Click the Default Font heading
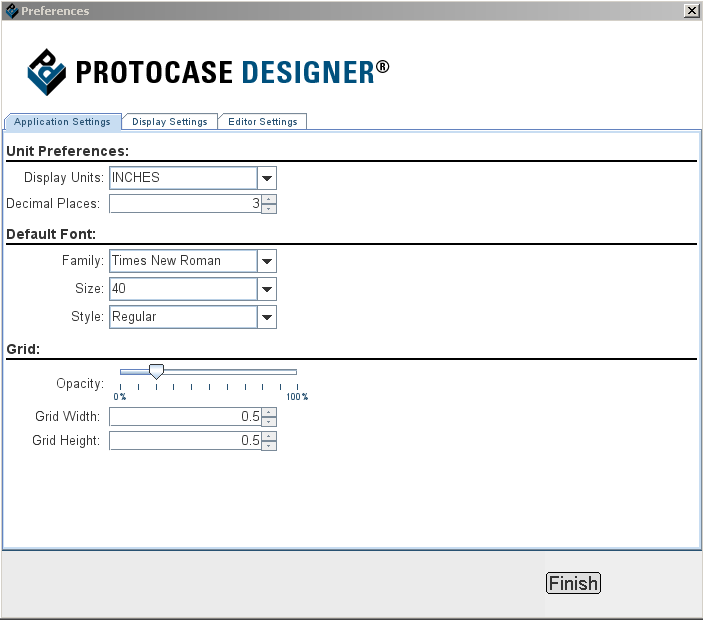703x620 pixels. (51, 234)
